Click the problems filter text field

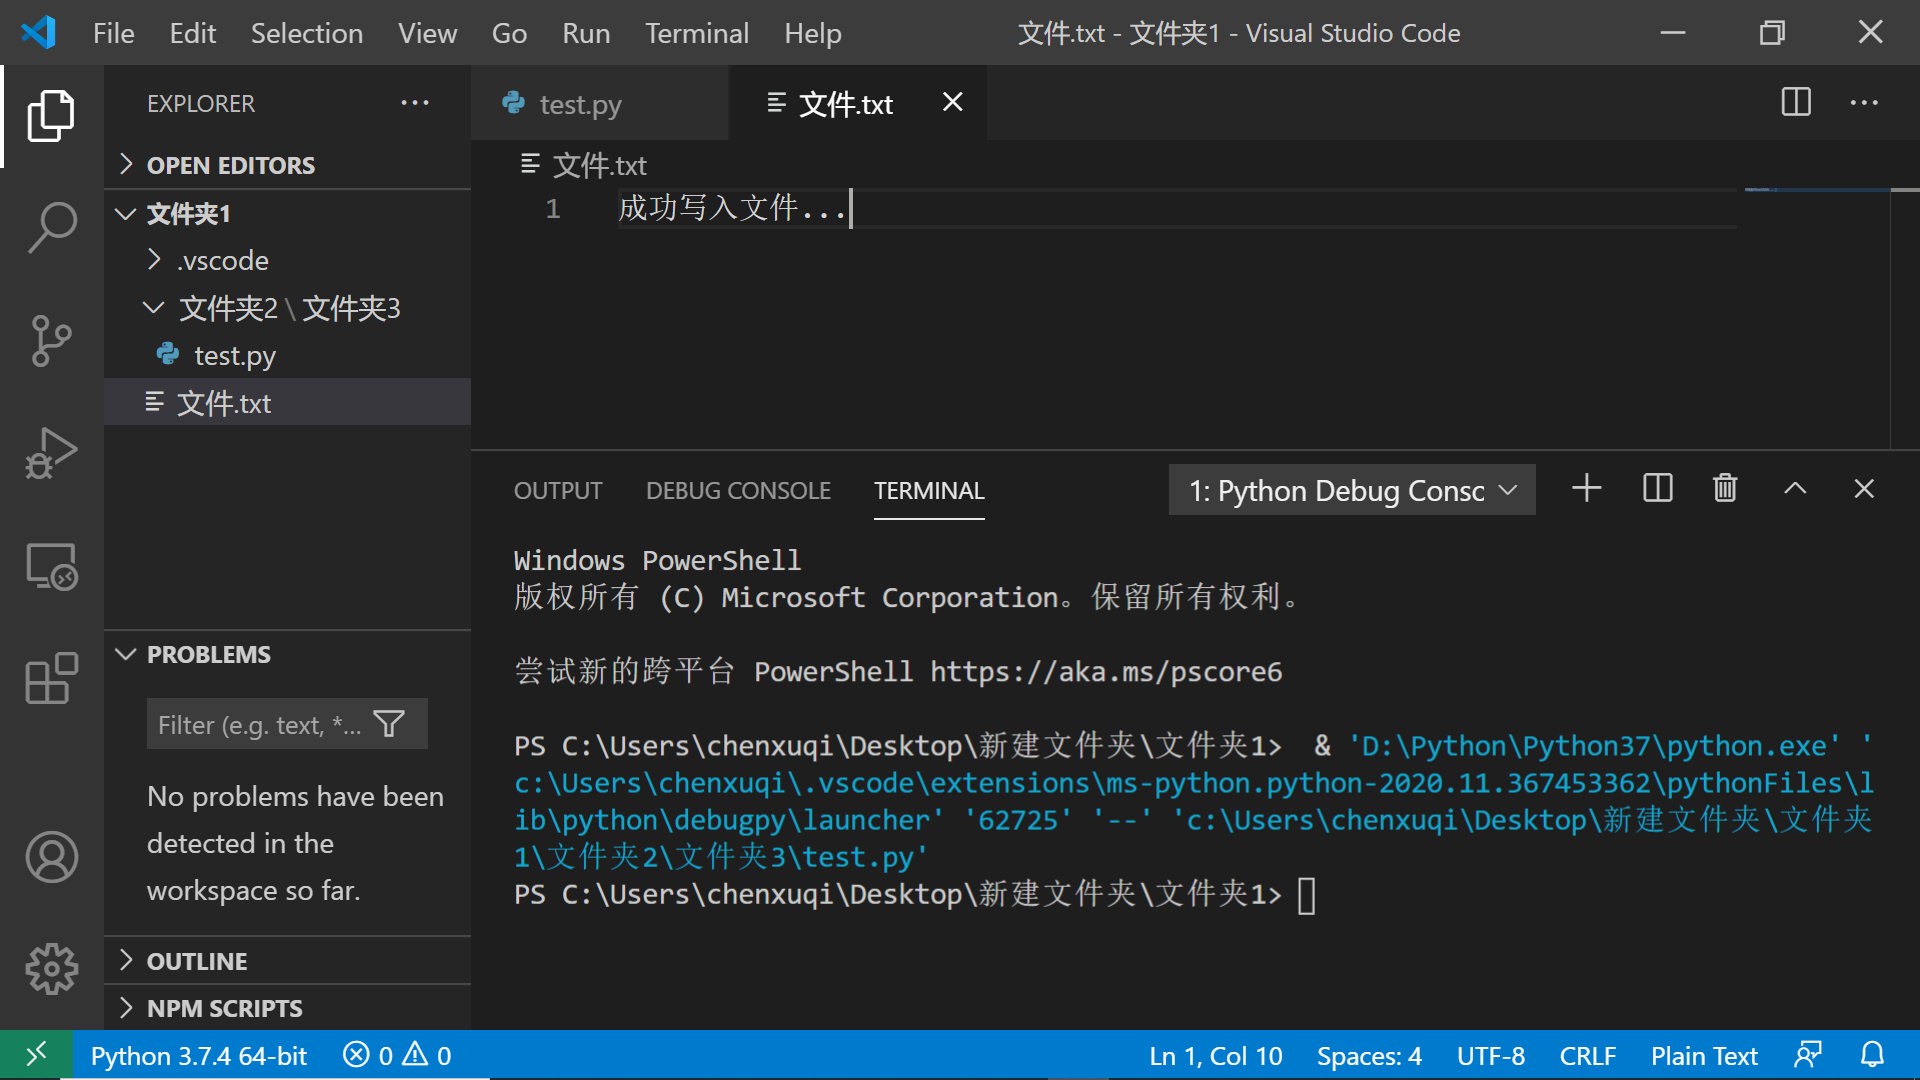pyautogui.click(x=258, y=725)
